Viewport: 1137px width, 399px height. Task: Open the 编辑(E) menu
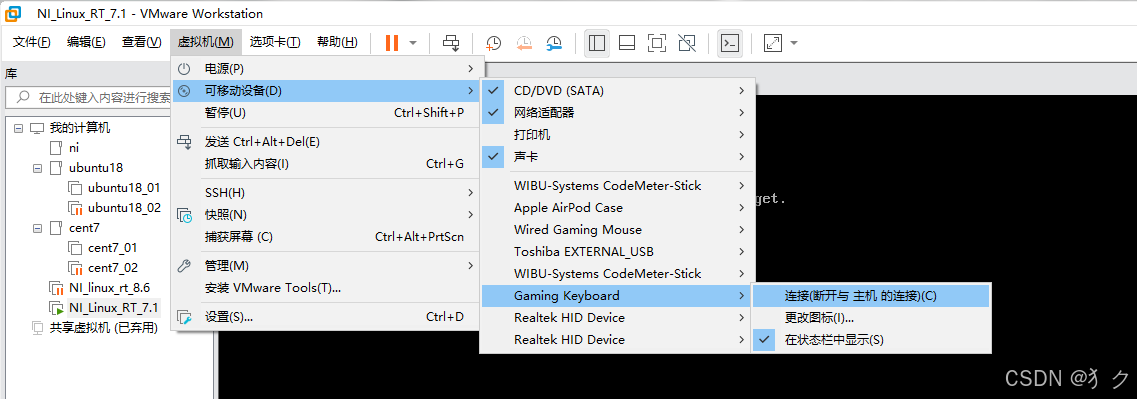(86, 42)
